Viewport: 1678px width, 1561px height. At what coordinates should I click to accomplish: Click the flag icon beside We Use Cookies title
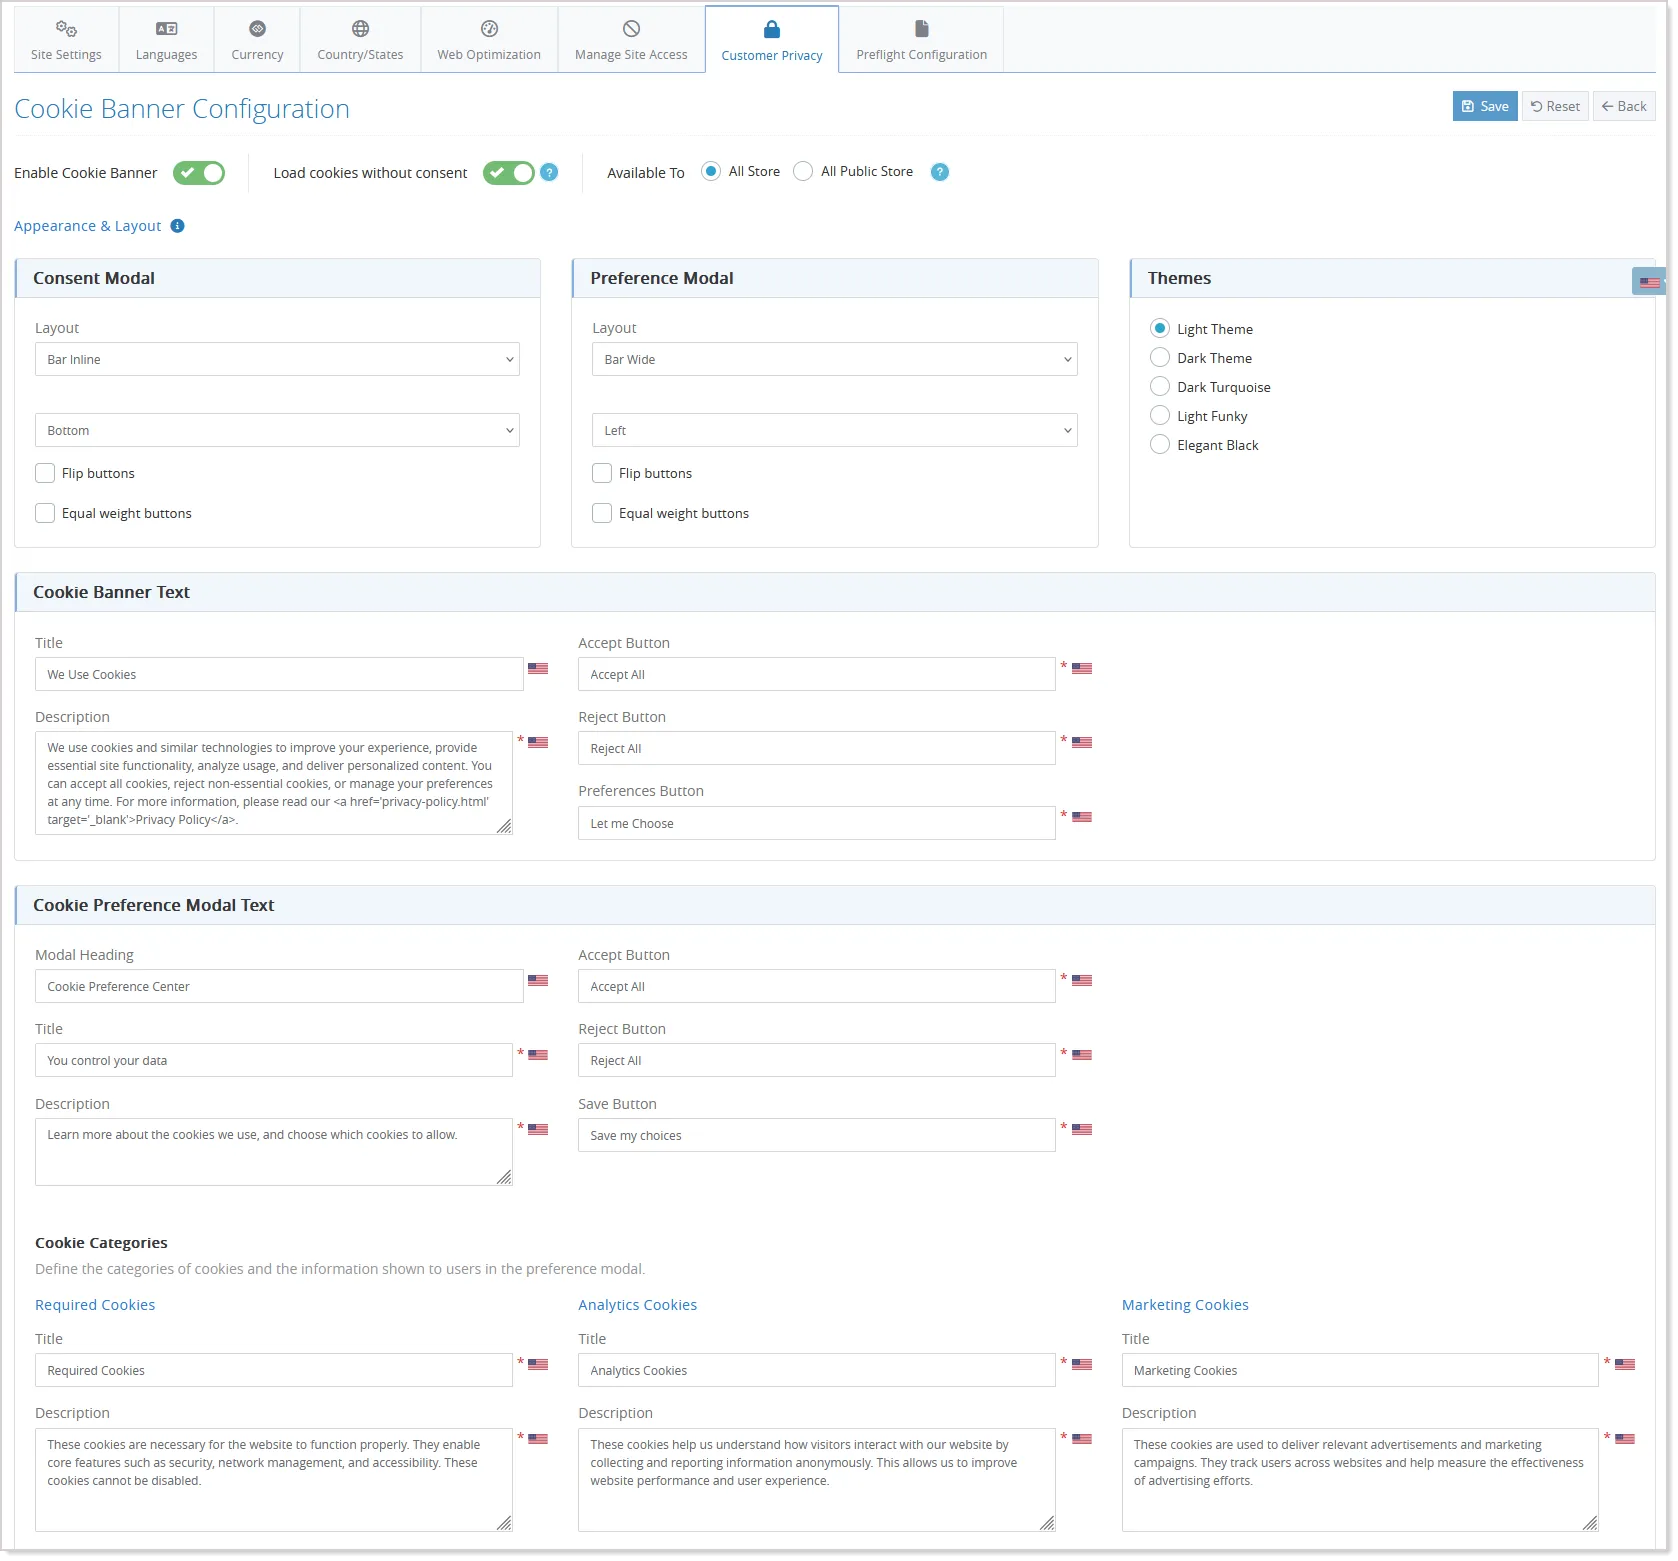[538, 668]
